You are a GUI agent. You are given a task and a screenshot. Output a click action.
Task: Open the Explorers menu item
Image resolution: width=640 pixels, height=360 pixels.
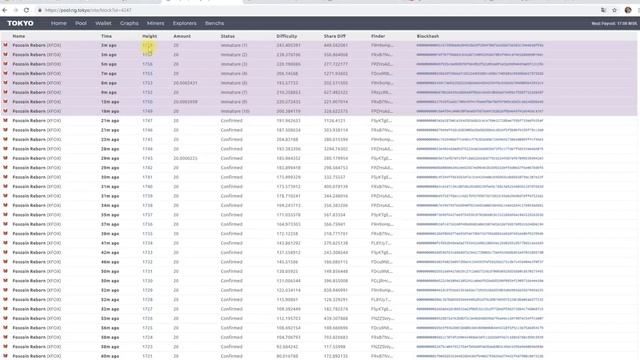(x=184, y=23)
